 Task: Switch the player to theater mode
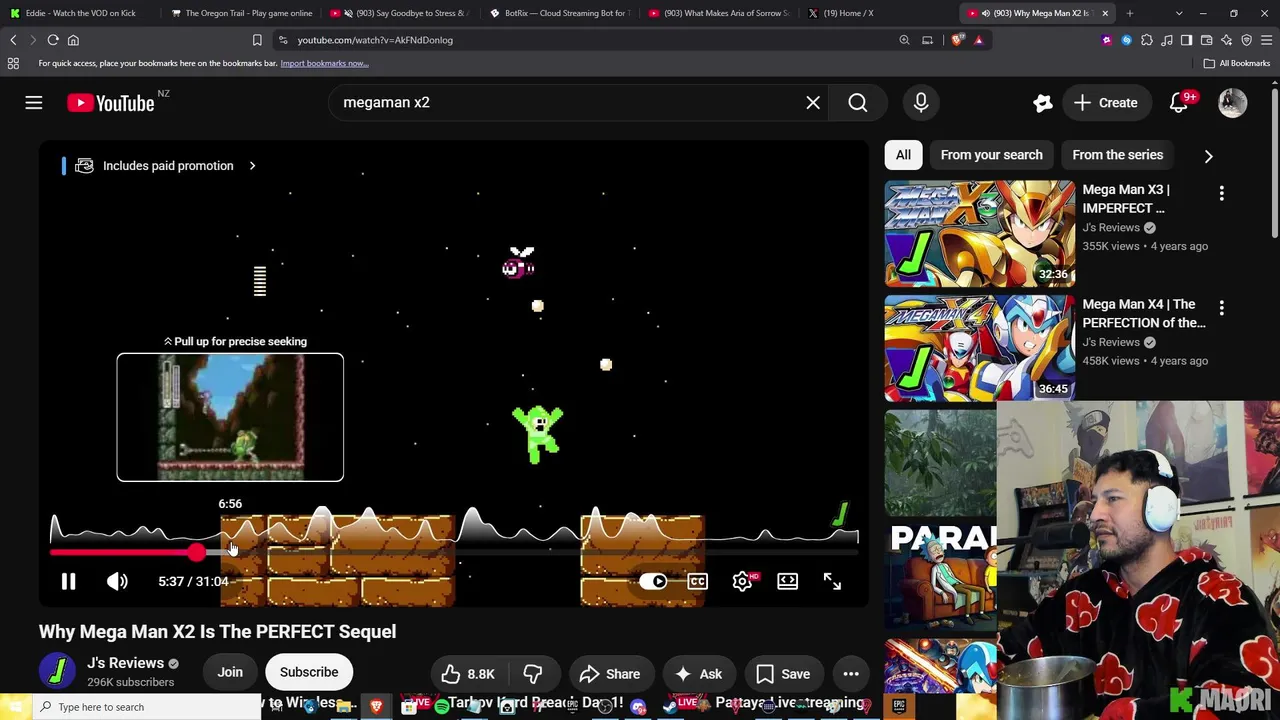pyautogui.click(x=787, y=581)
